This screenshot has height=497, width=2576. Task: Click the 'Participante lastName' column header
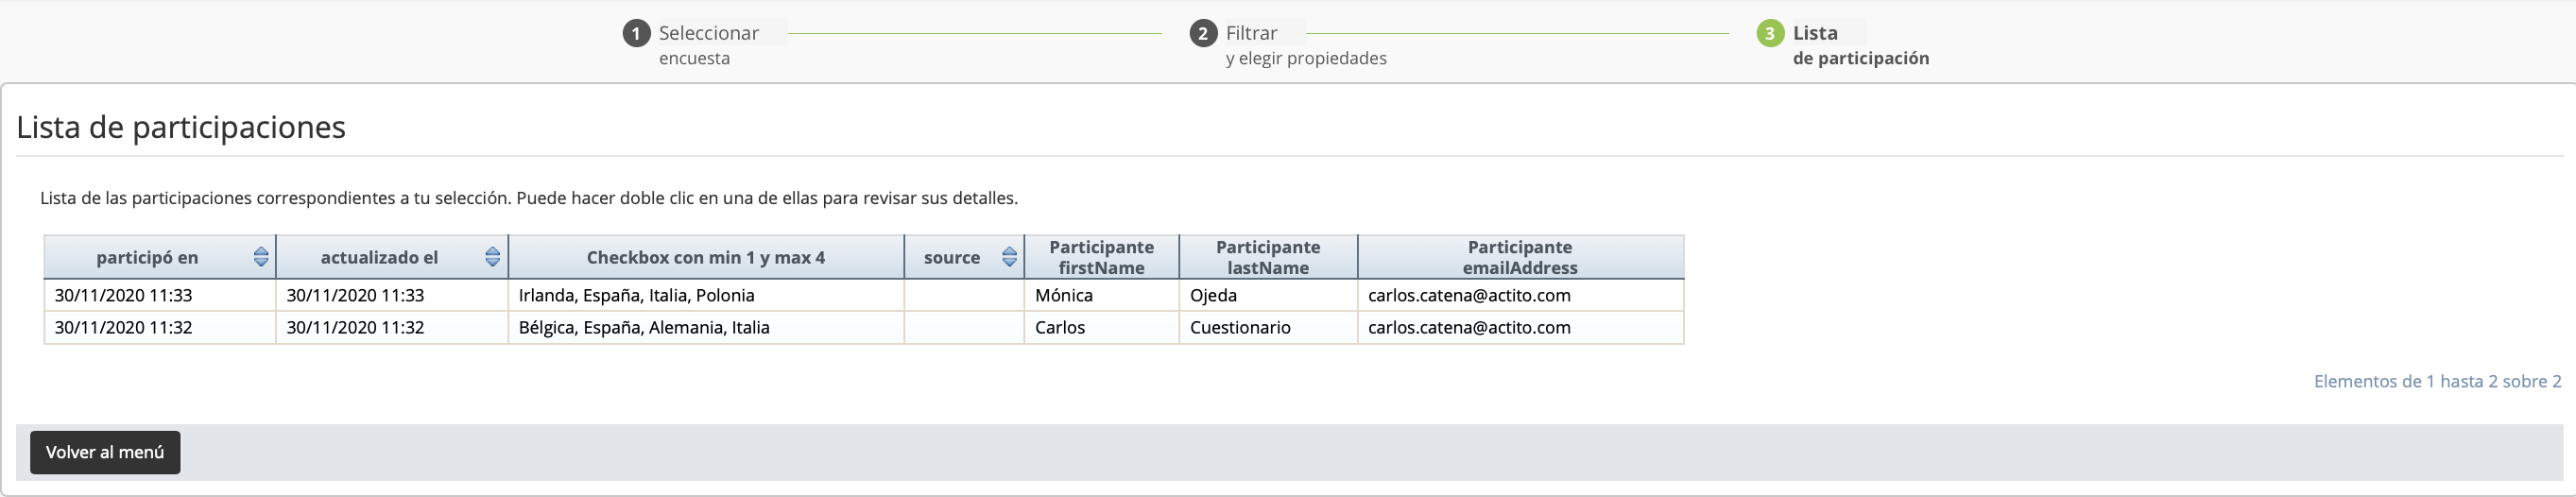click(x=1268, y=257)
